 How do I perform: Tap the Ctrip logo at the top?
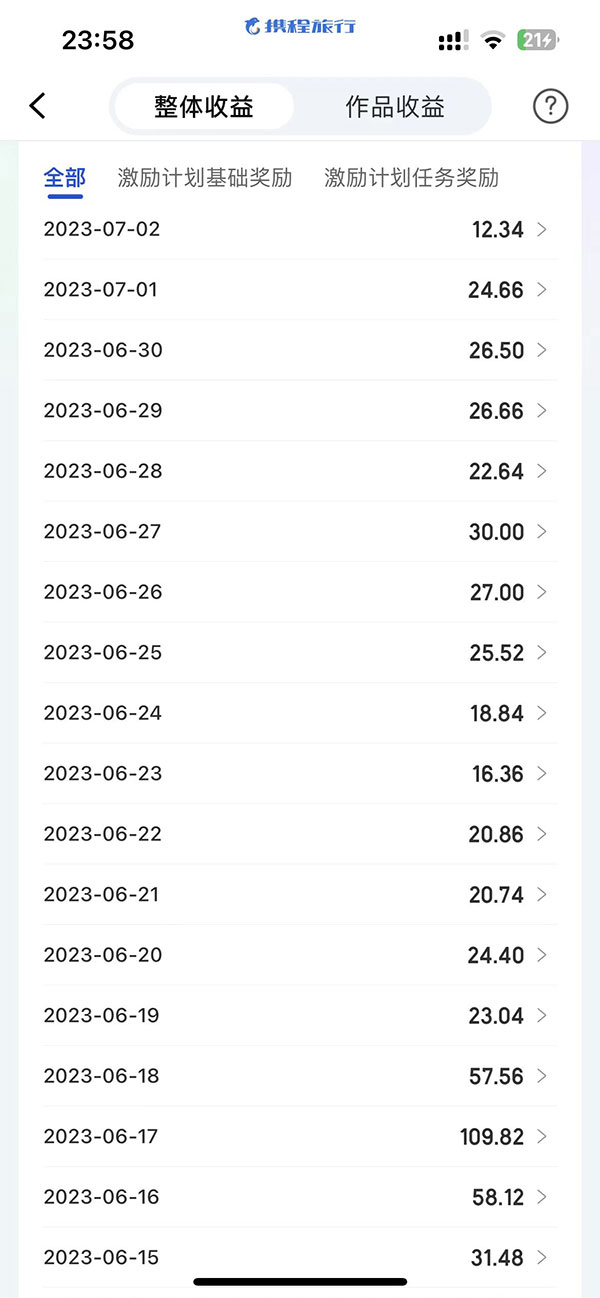tap(300, 26)
